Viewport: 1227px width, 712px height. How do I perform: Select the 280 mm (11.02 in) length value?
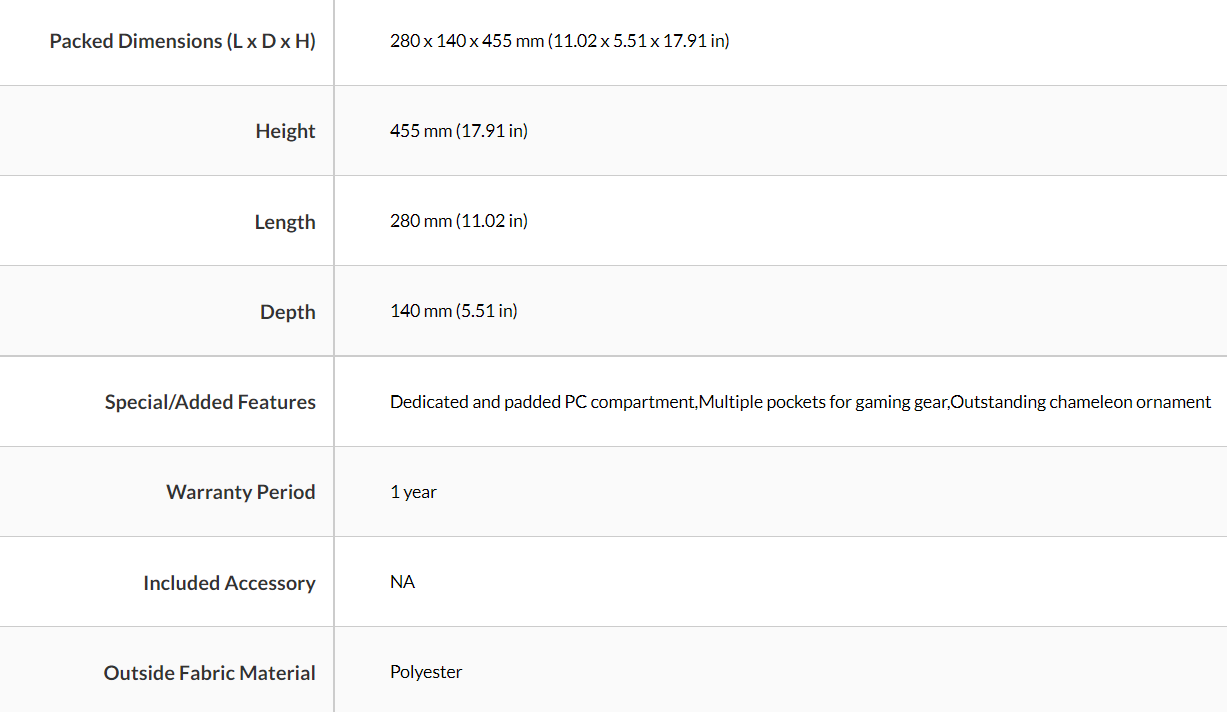click(458, 221)
